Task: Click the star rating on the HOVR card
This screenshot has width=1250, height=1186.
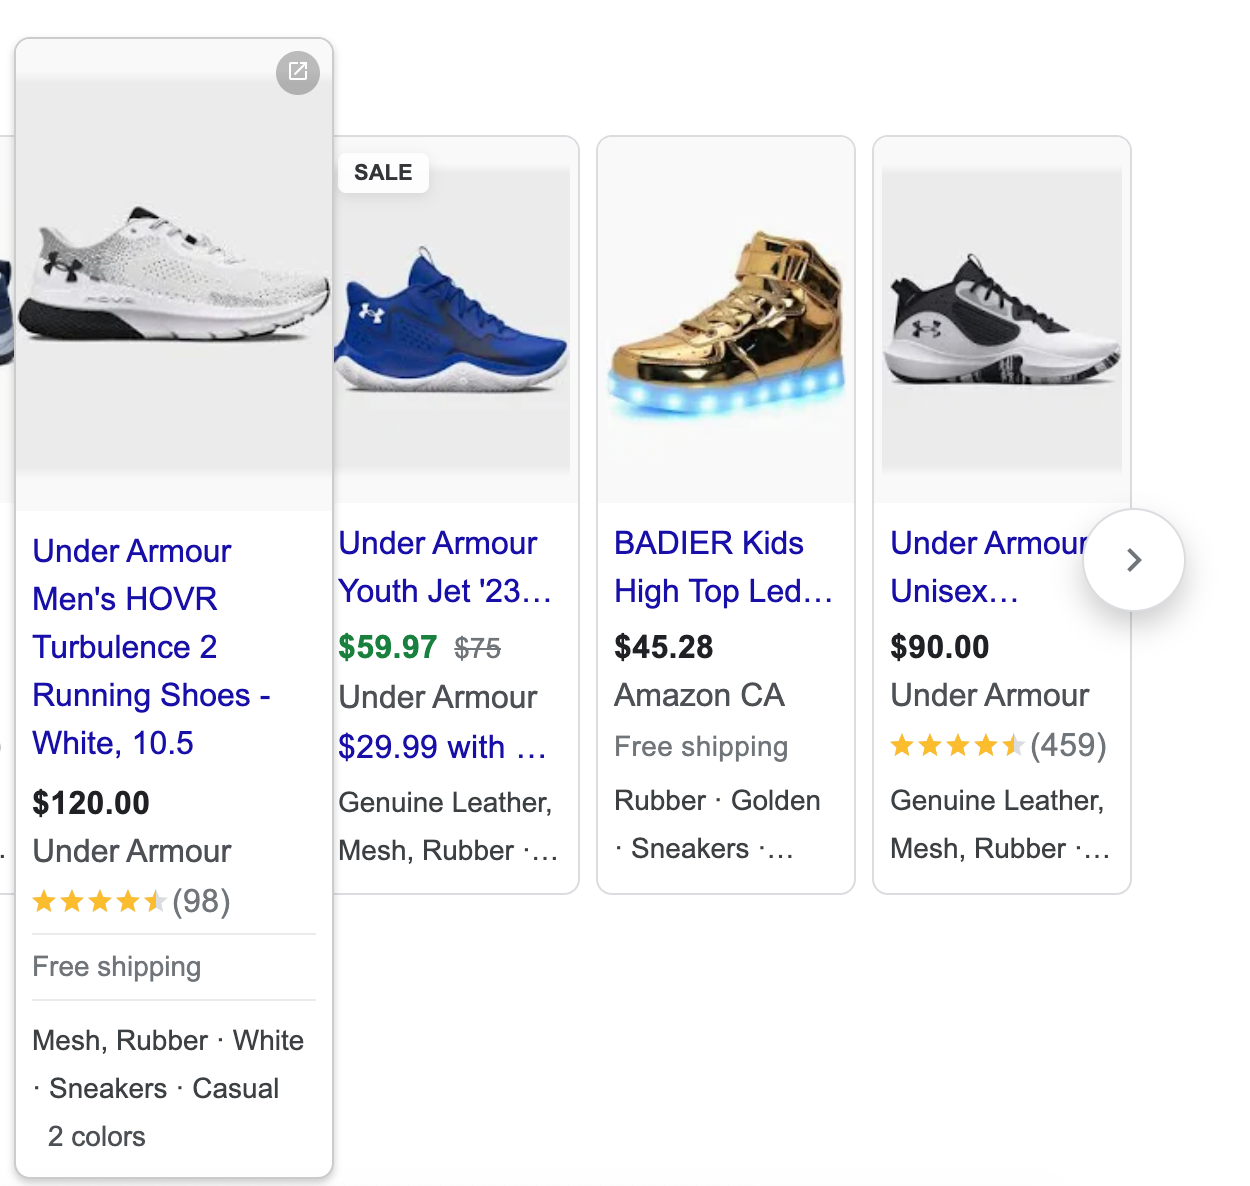Action: coord(100,901)
